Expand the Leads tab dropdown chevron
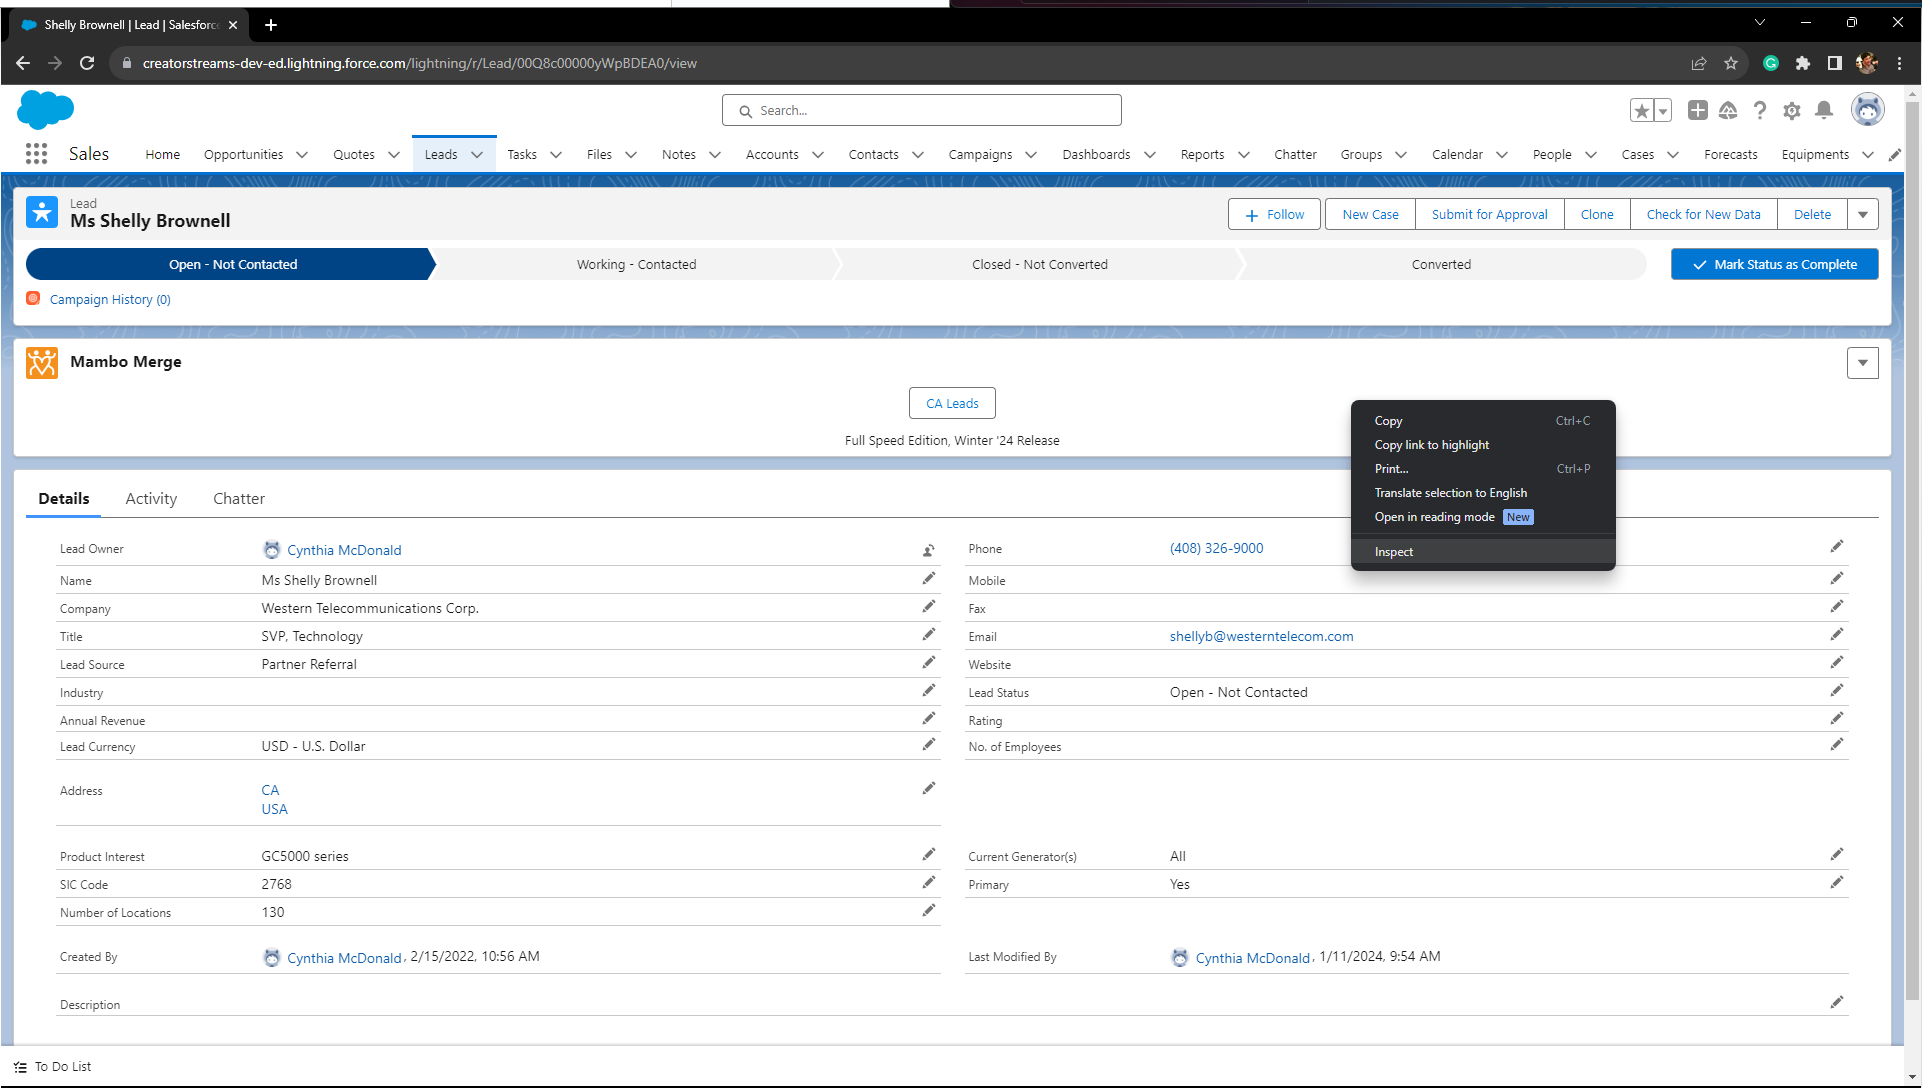 pos(477,154)
